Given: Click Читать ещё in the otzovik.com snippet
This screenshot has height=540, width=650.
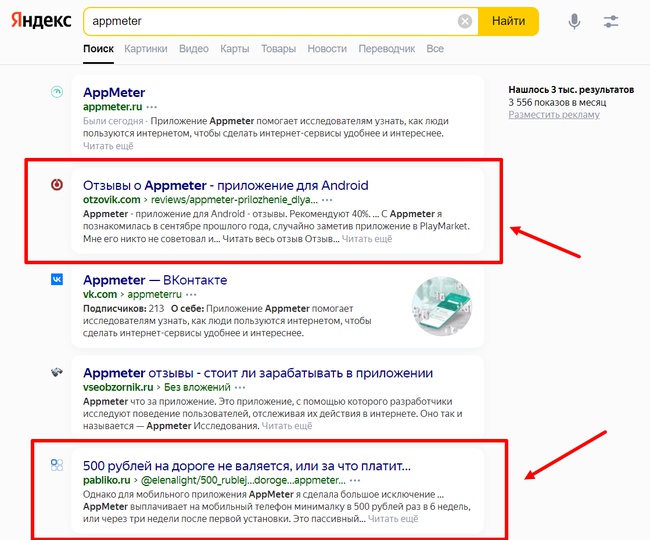Looking at the screenshot, I should coord(367,239).
